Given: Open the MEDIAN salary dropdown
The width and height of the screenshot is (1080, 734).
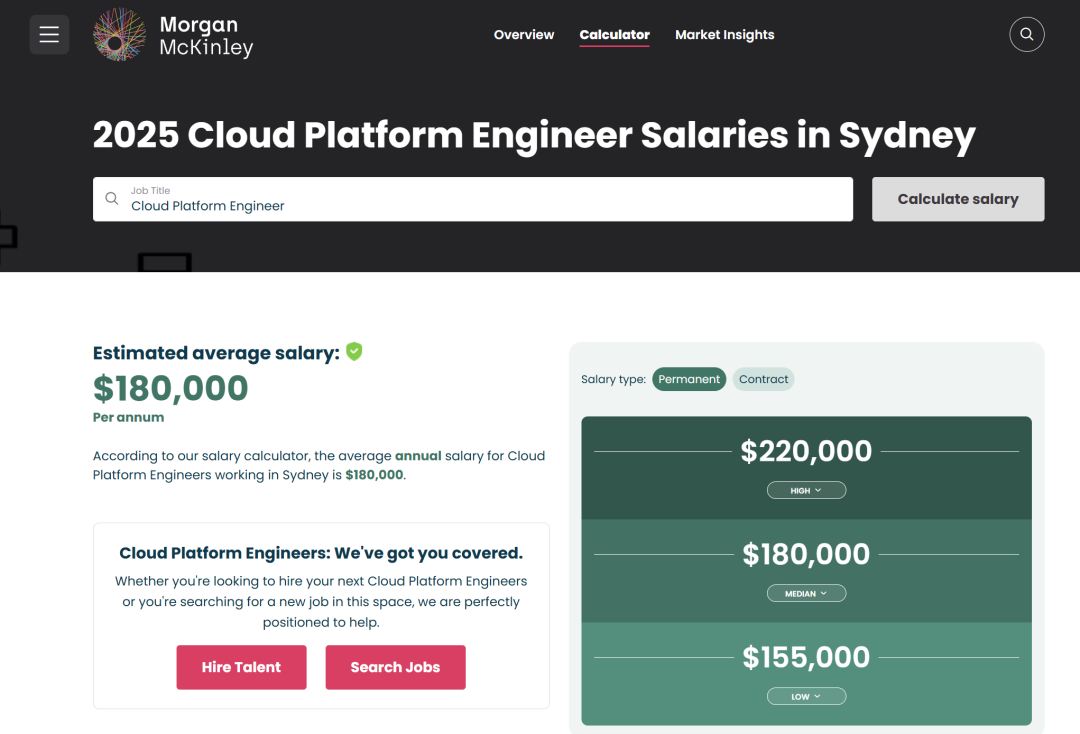Looking at the screenshot, I should click(806, 593).
